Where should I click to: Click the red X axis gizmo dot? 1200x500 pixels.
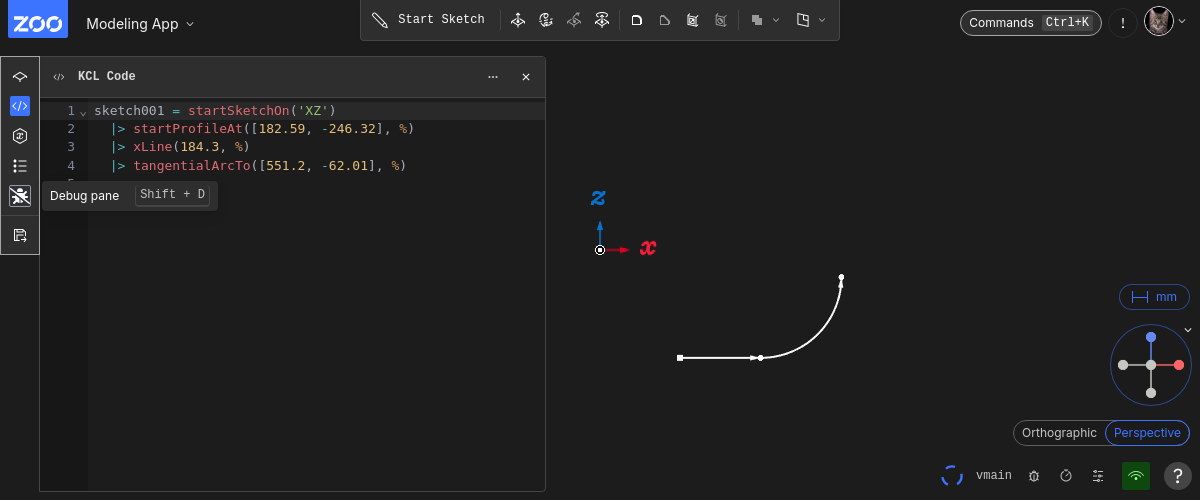coord(1179,365)
